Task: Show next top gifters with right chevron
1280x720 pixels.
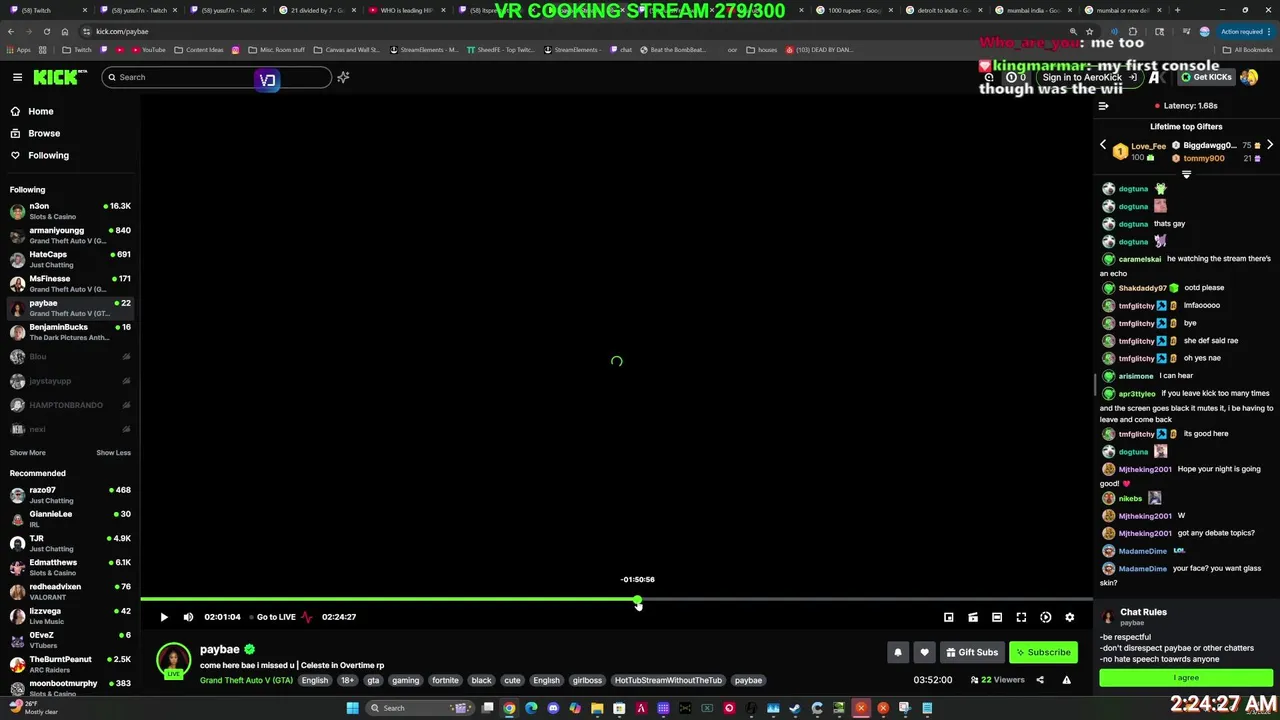Action: (1270, 145)
